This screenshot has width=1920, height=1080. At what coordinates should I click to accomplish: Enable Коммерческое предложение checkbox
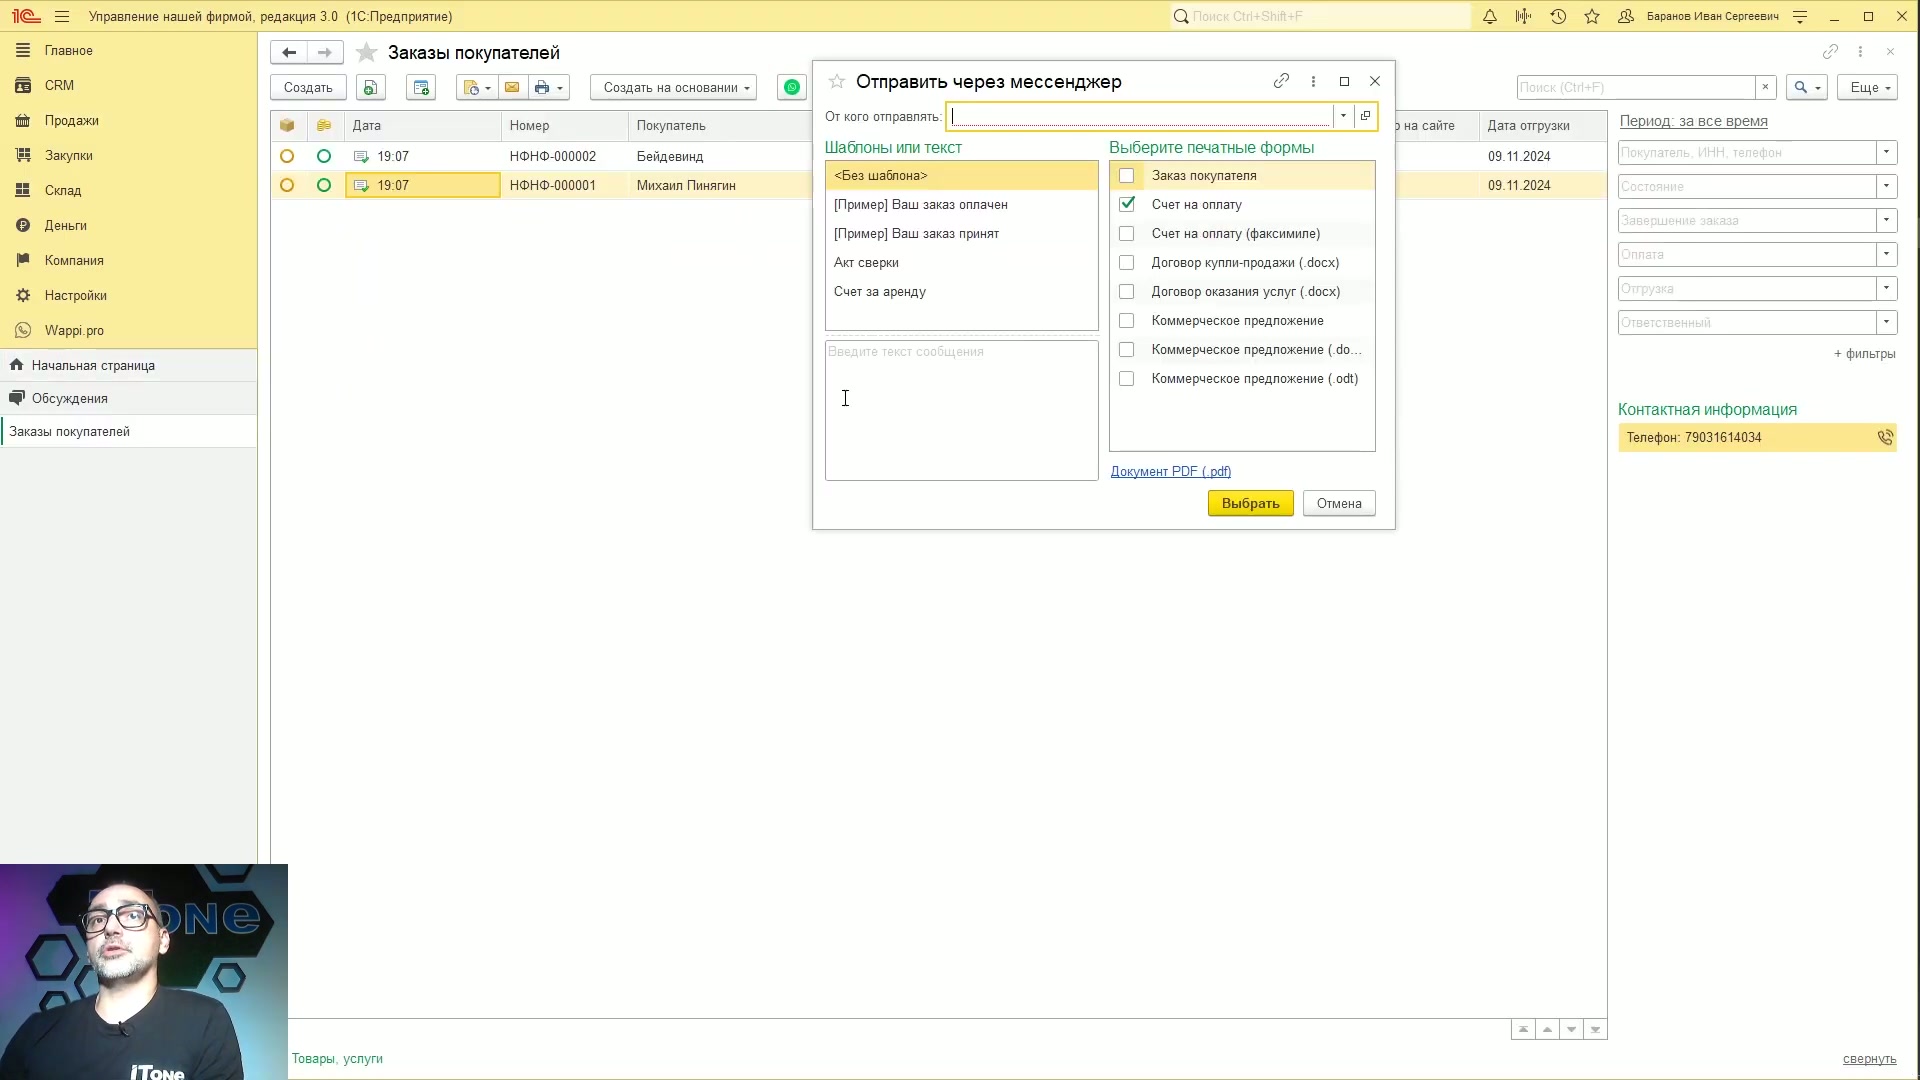(x=1127, y=321)
